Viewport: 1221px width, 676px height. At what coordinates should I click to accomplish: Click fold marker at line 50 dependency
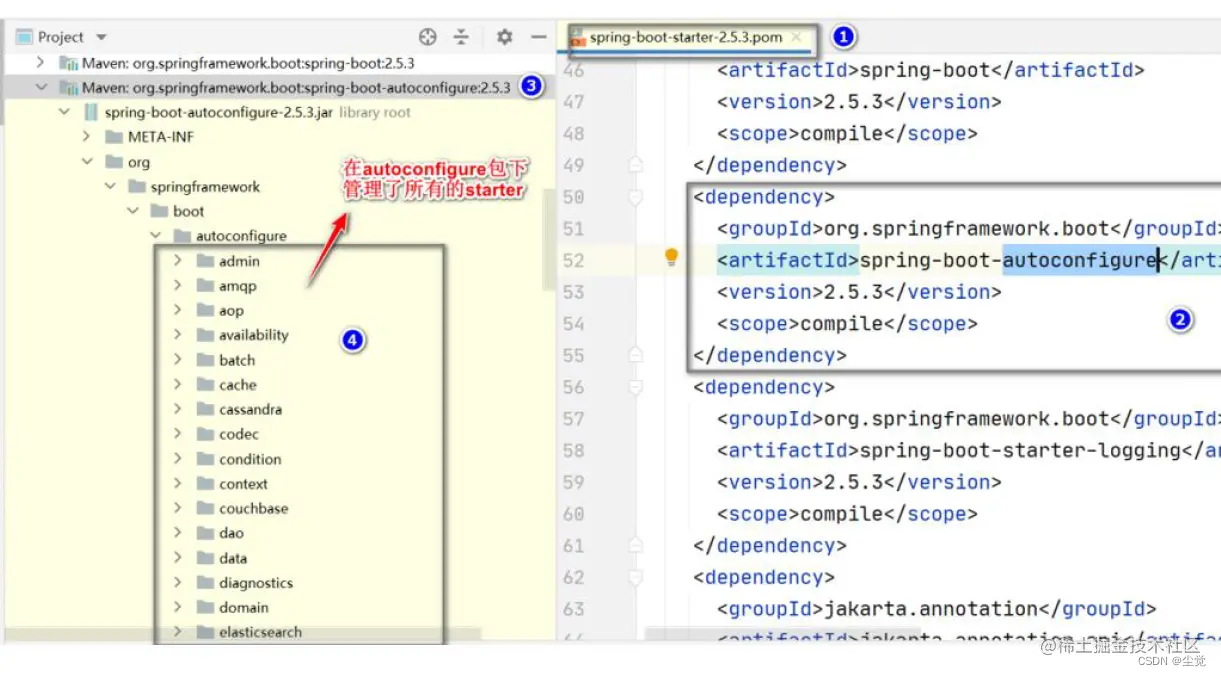634,197
